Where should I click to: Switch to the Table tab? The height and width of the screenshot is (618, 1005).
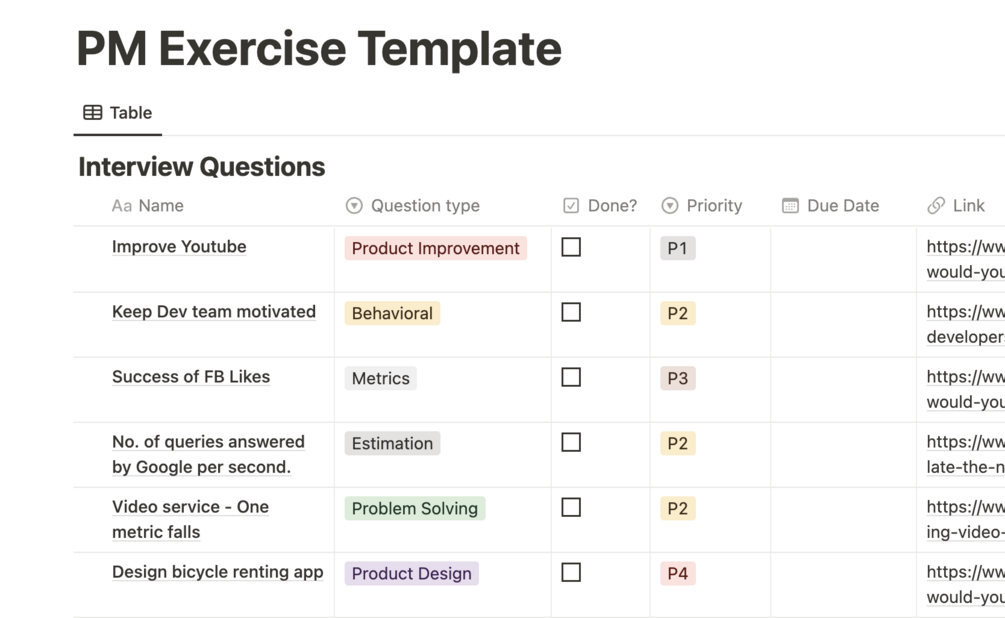(119, 113)
